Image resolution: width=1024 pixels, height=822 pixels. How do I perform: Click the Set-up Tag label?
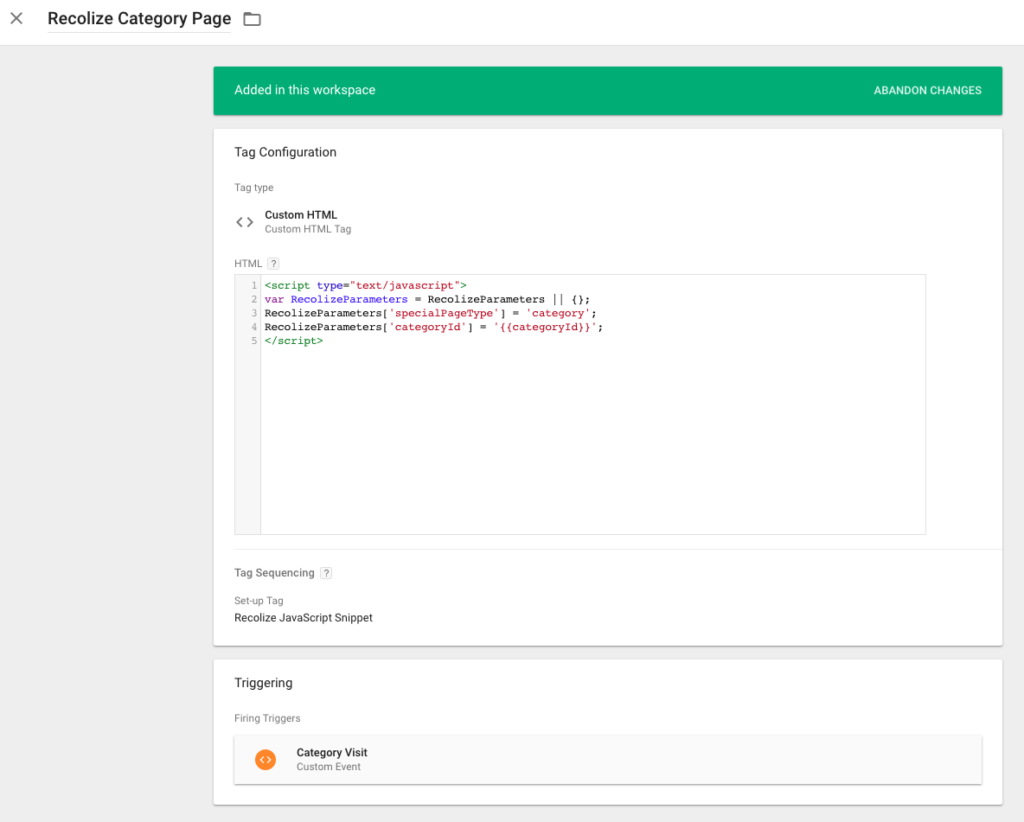click(257, 600)
